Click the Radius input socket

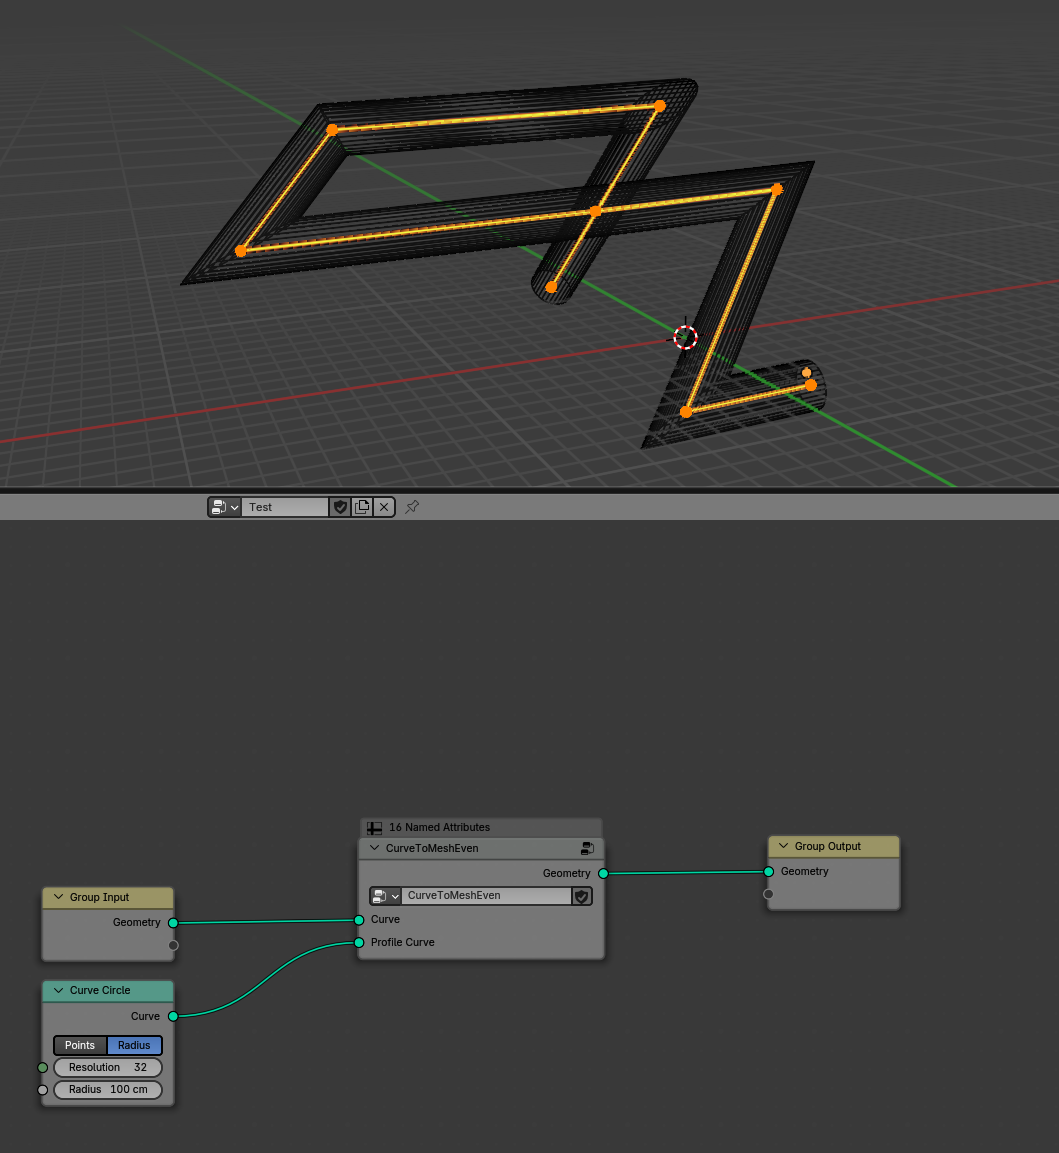tap(43, 1090)
